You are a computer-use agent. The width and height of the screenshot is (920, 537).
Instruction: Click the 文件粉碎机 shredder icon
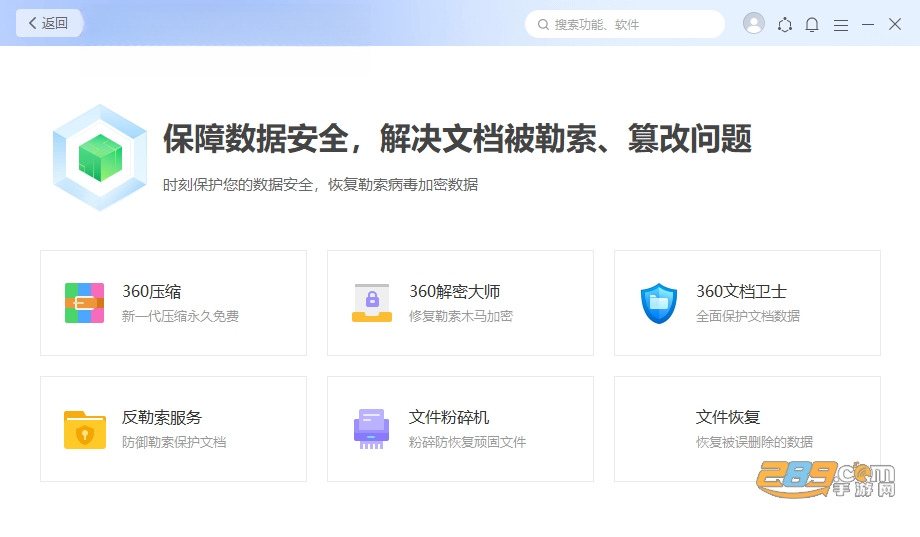tap(371, 429)
